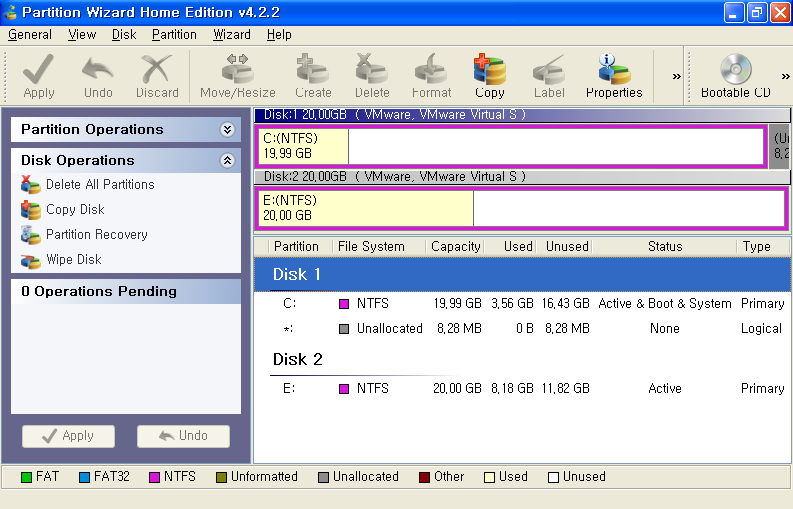
Task: Open the Help menu
Action: tap(279, 34)
